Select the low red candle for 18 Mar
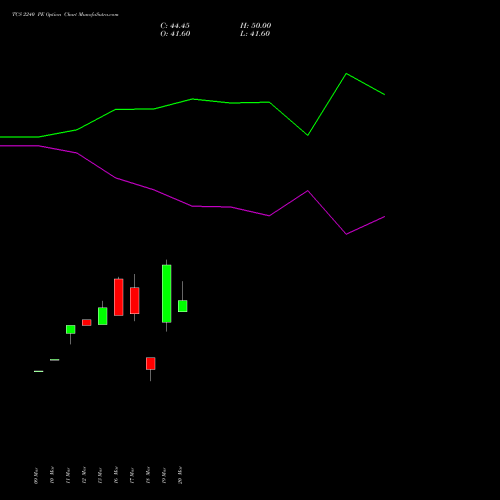500x500 pixels. (151, 363)
